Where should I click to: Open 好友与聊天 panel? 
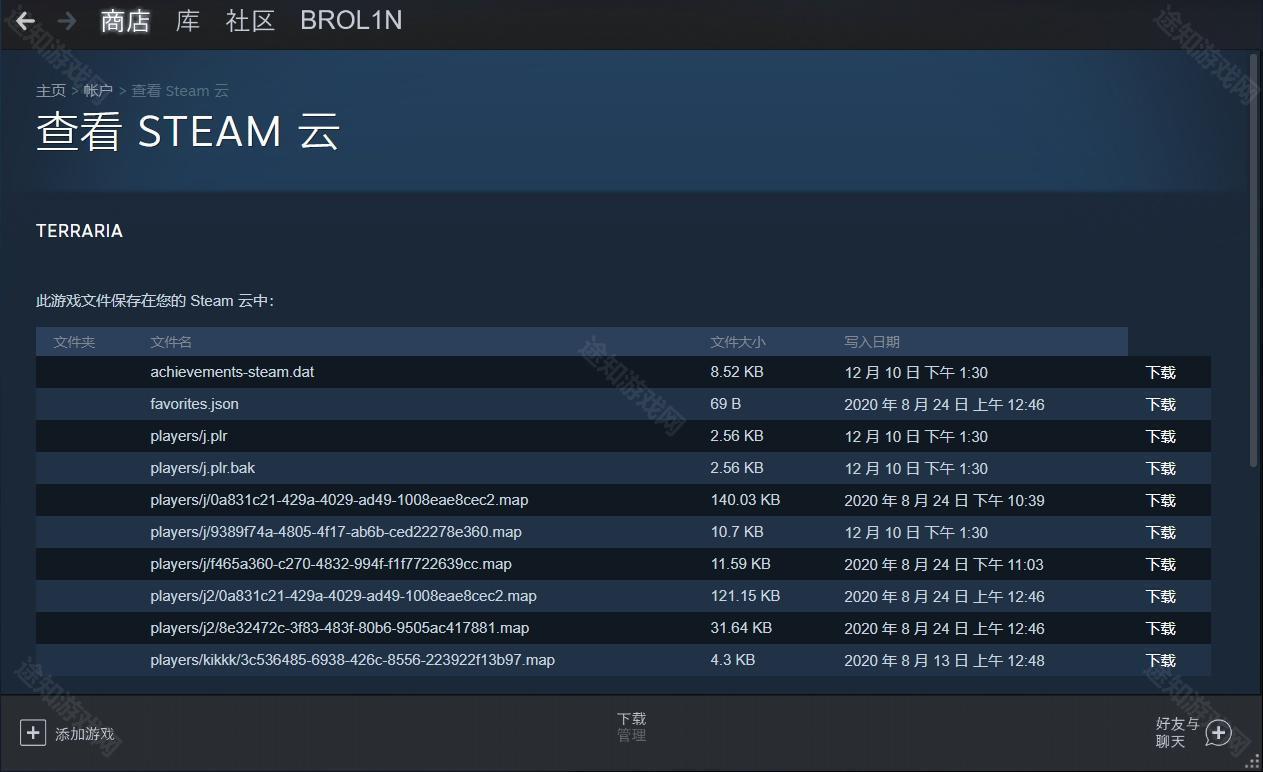click(1177, 732)
